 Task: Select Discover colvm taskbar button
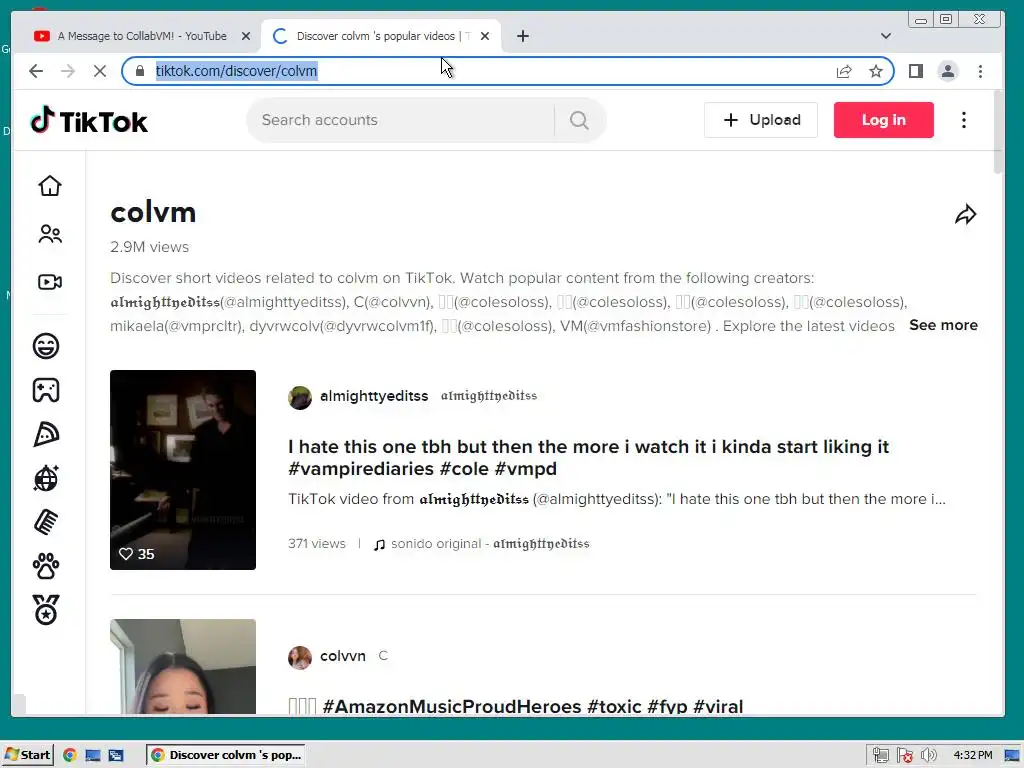(226, 755)
